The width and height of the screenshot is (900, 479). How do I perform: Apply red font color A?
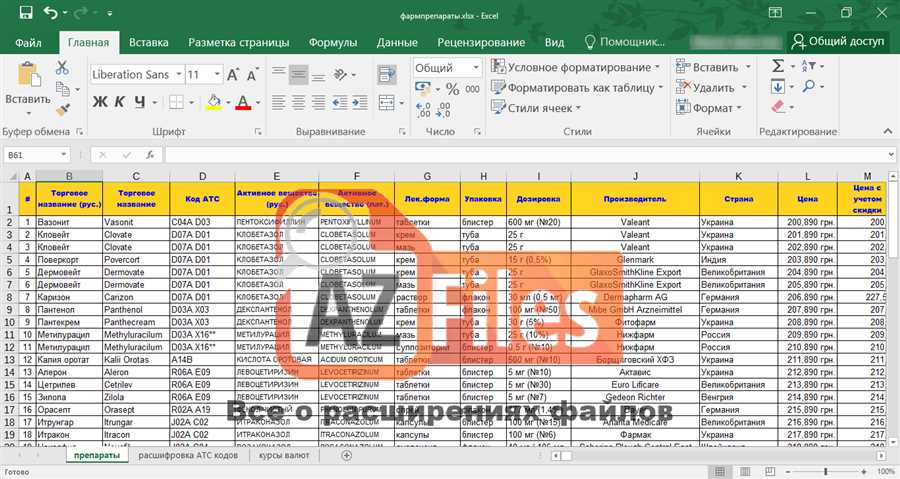pyautogui.click(x=243, y=102)
